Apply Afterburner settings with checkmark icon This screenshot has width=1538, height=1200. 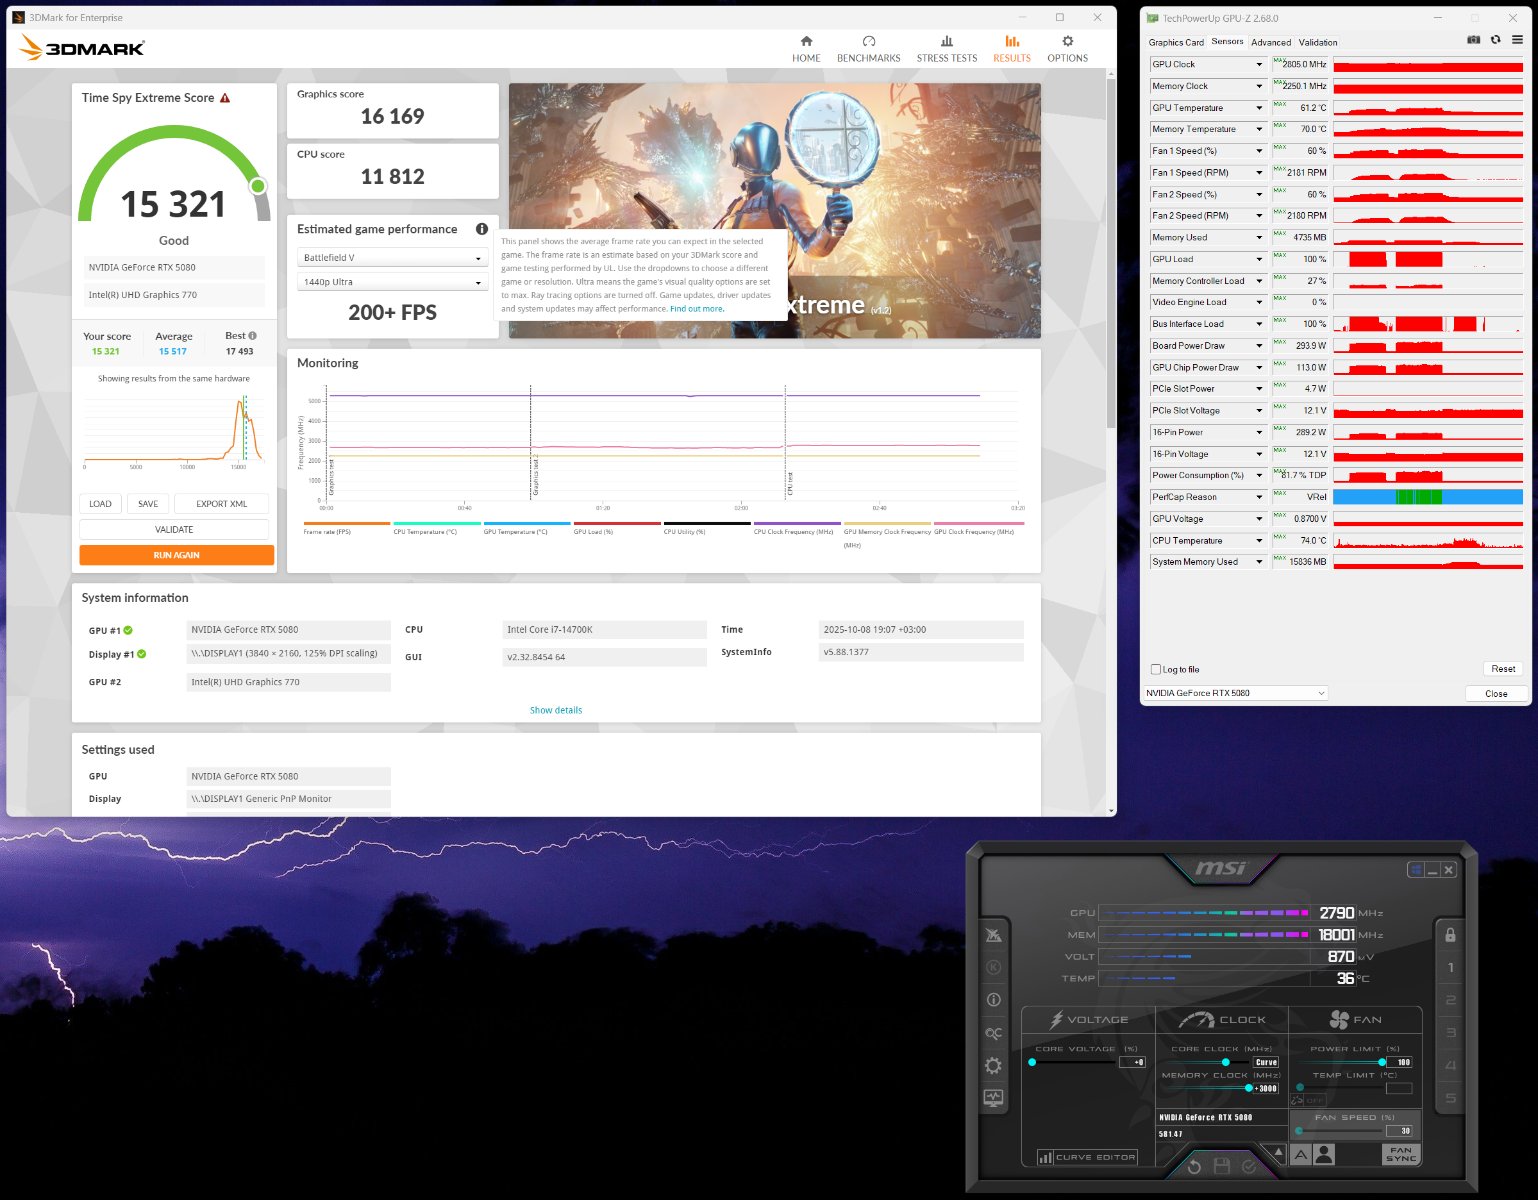(1249, 1166)
